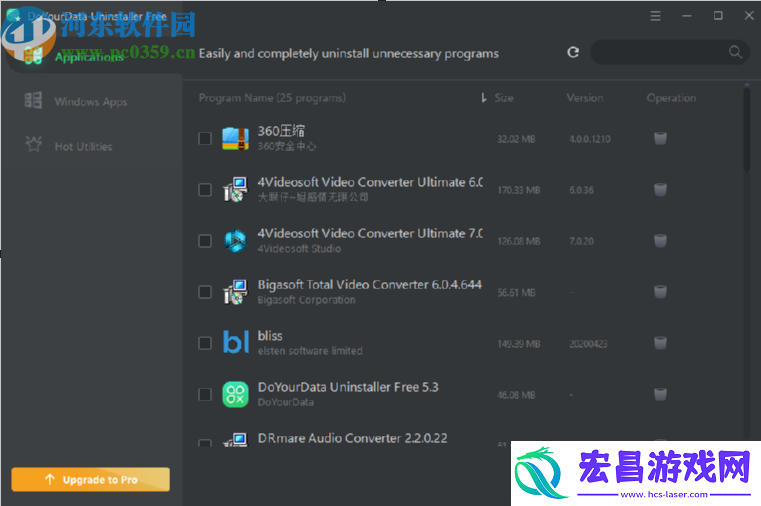Select the 4Videosoft Ultimate 7.0 app icon

(x=235, y=241)
